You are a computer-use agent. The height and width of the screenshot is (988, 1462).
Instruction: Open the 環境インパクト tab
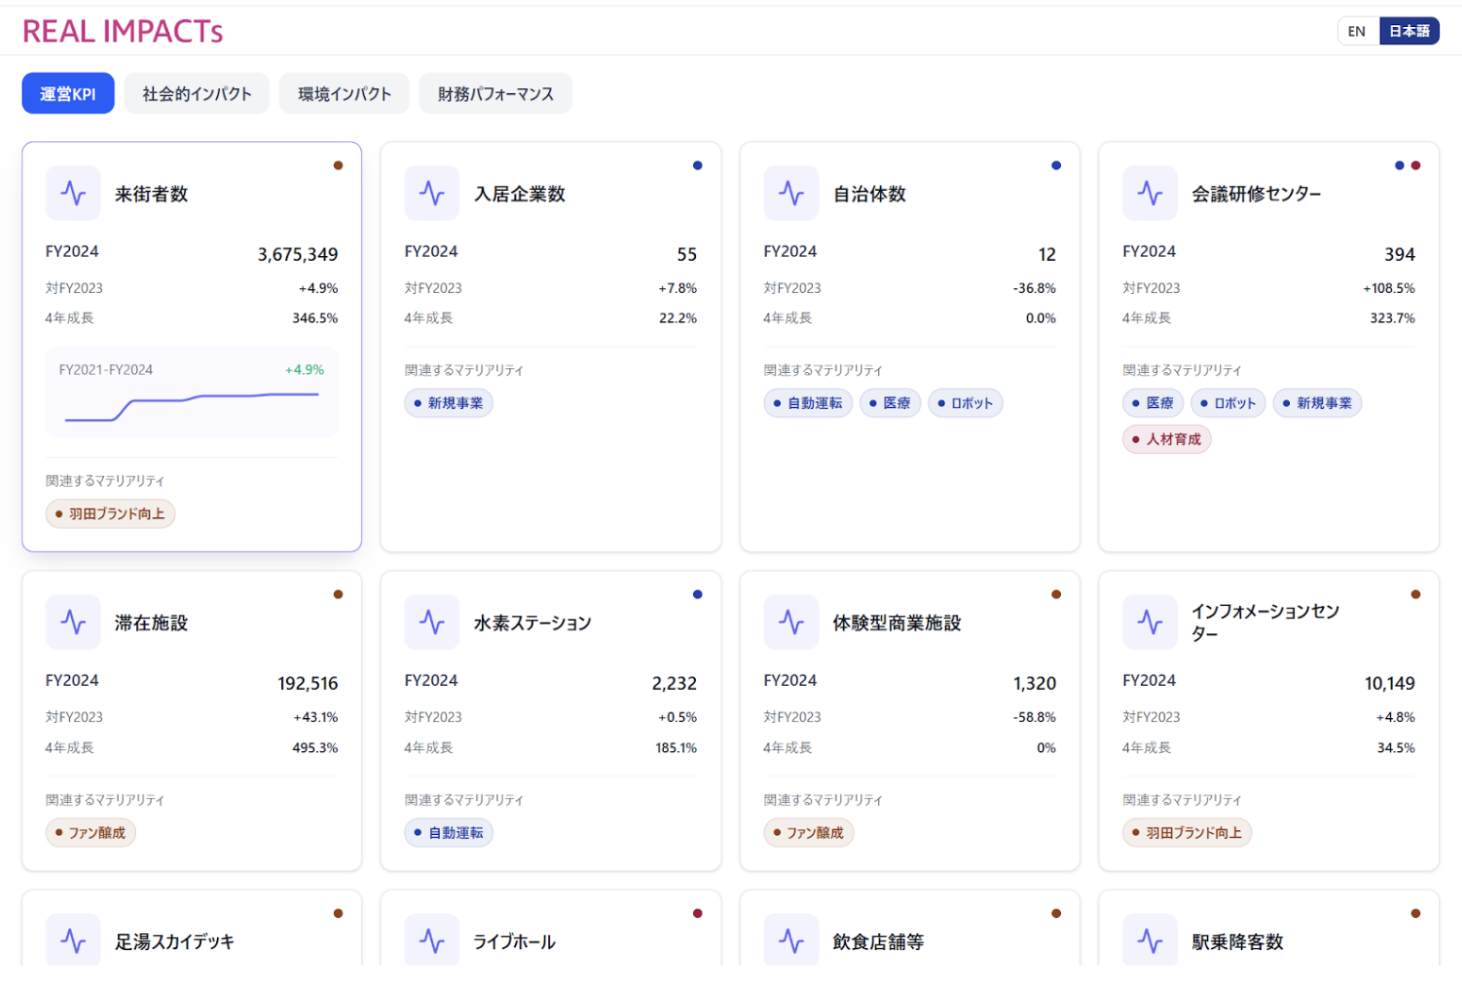(x=344, y=94)
